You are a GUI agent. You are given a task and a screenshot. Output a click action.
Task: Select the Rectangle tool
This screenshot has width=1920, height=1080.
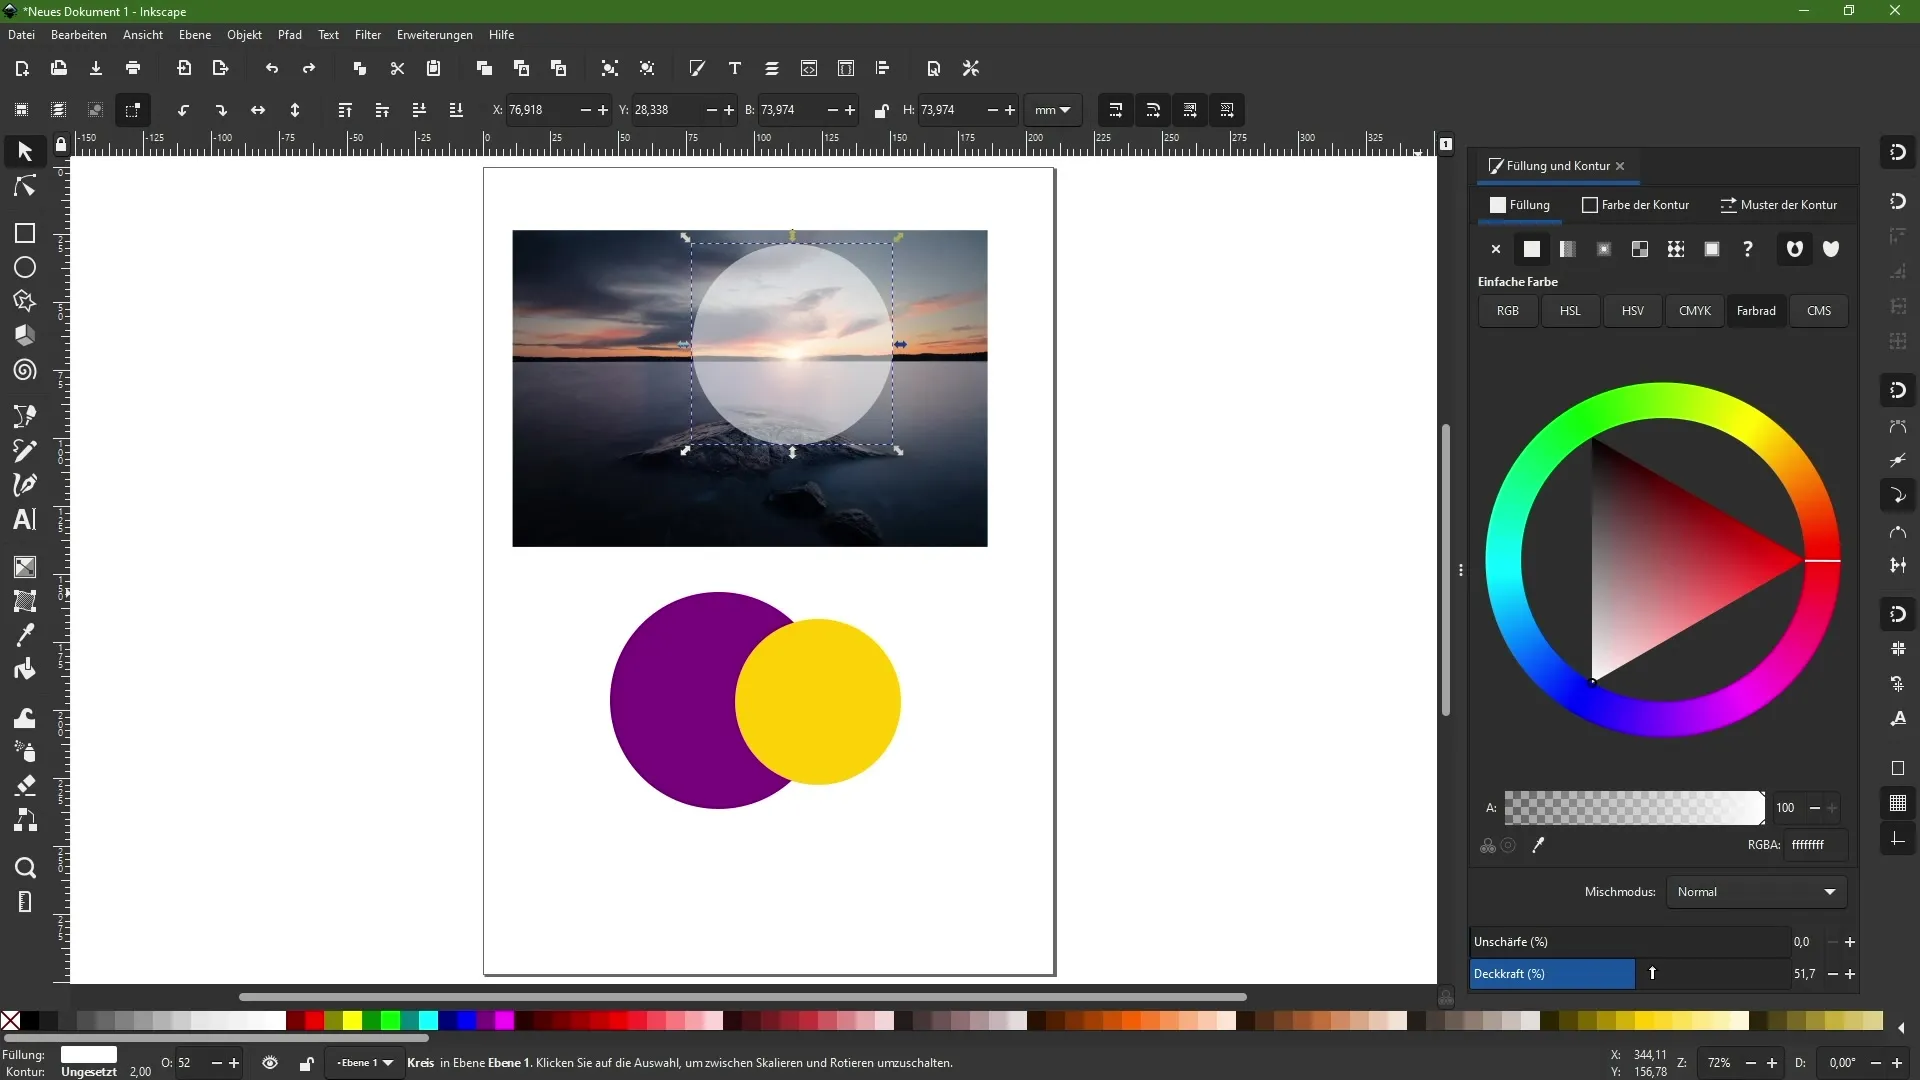[x=24, y=233]
